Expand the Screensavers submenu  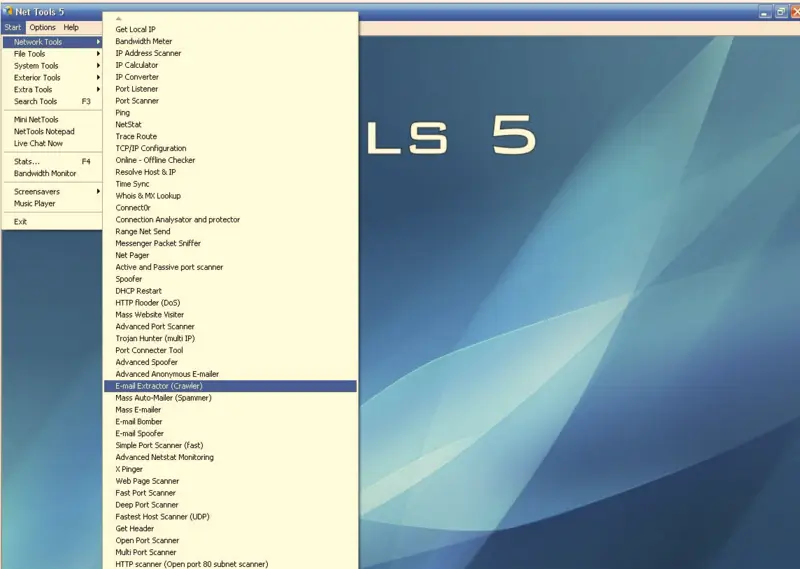(36, 192)
